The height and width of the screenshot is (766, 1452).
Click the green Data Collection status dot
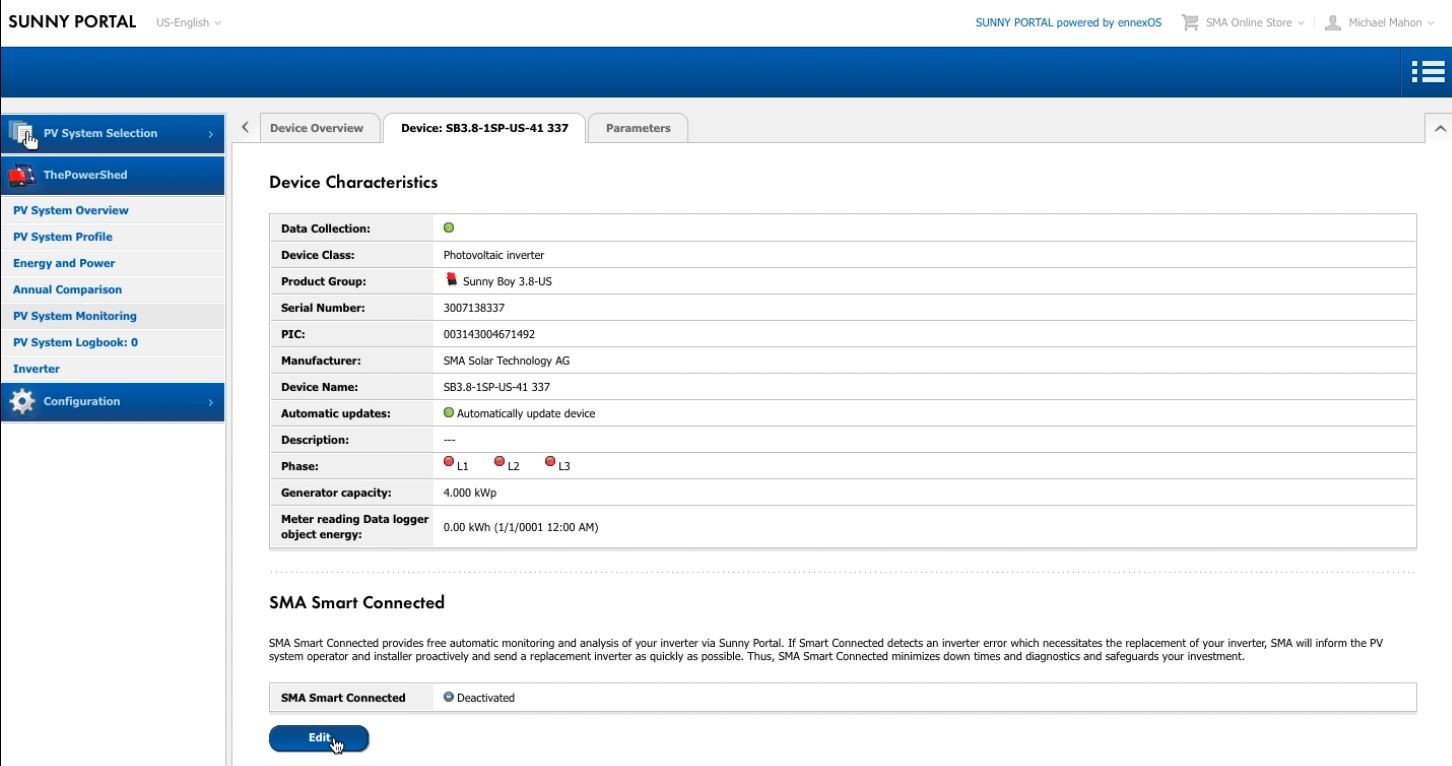[x=449, y=228]
